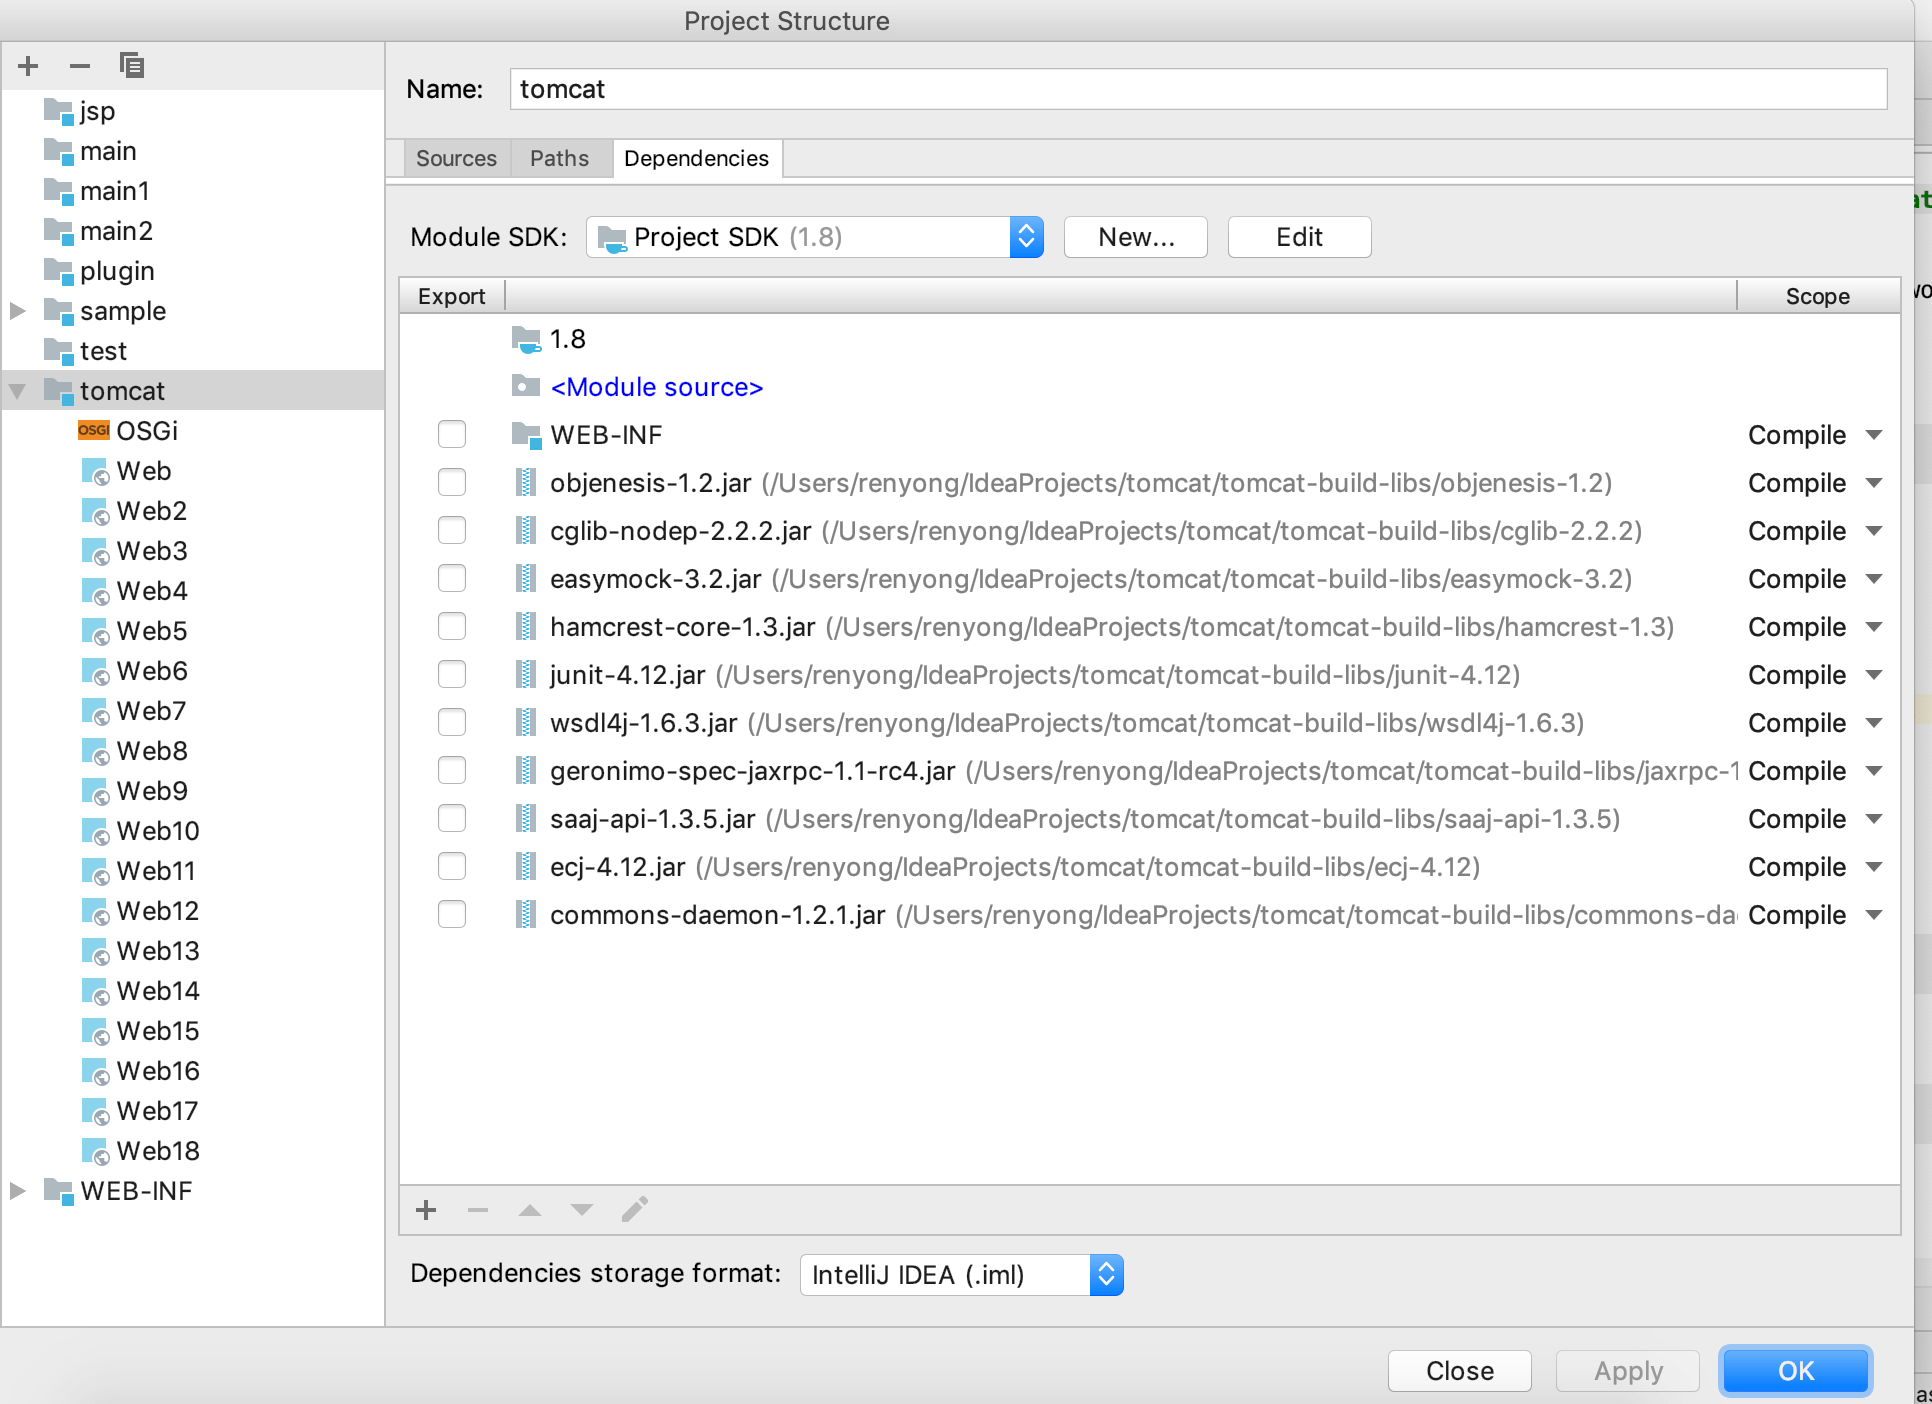Select the Web5 facet icon
Image resolution: width=1932 pixels, height=1404 pixels.
click(x=96, y=631)
